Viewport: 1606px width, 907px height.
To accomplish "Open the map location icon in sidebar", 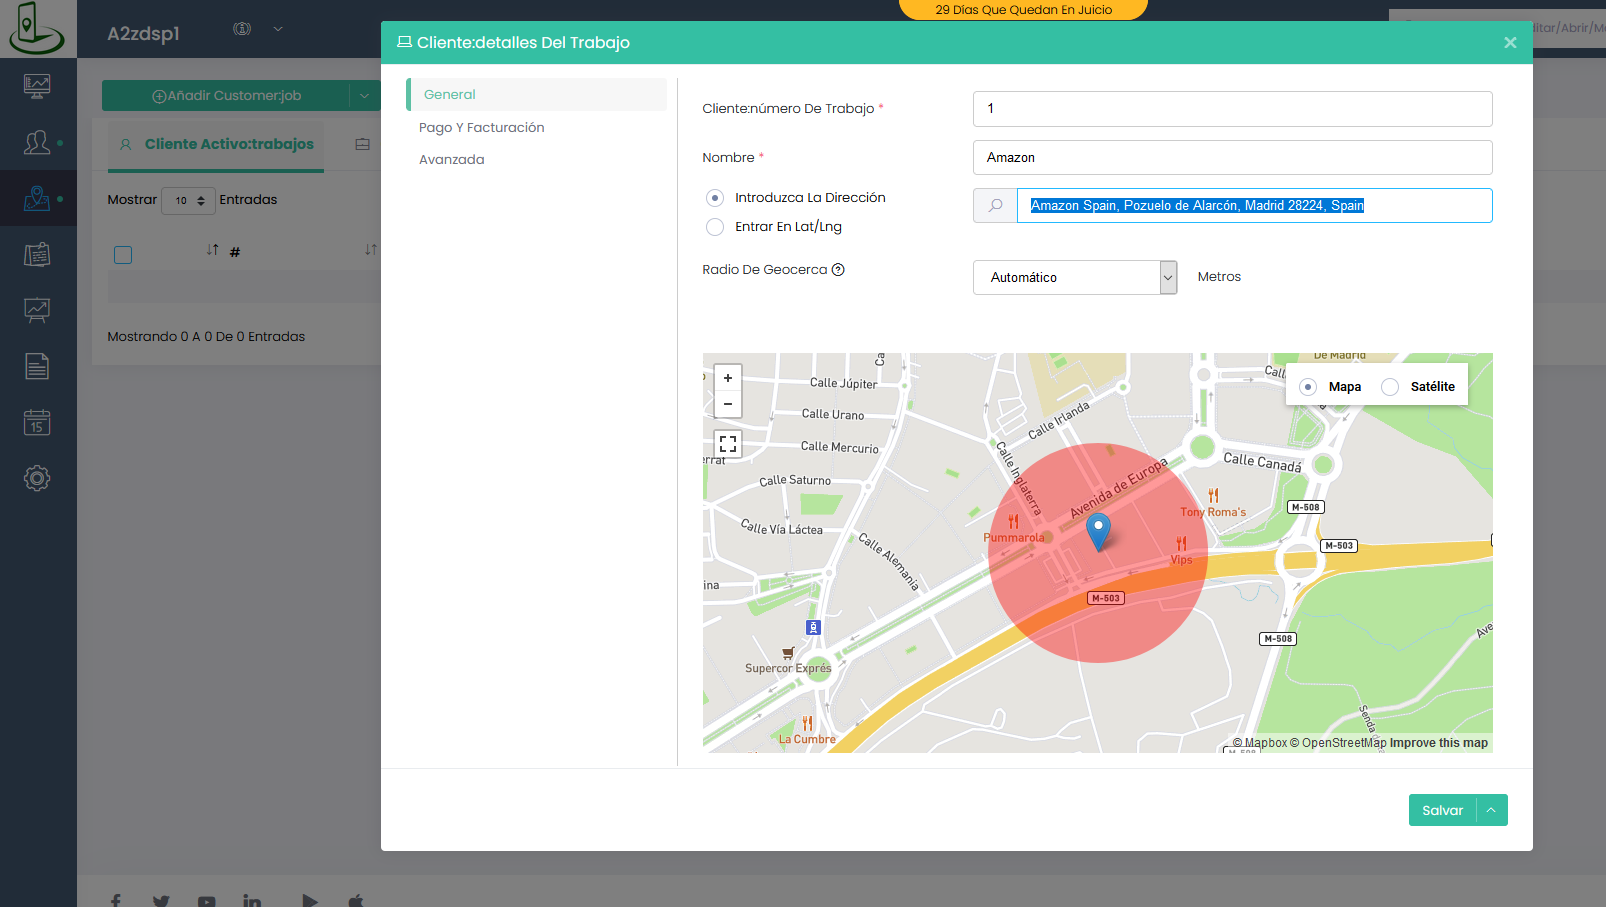I will coord(37,198).
